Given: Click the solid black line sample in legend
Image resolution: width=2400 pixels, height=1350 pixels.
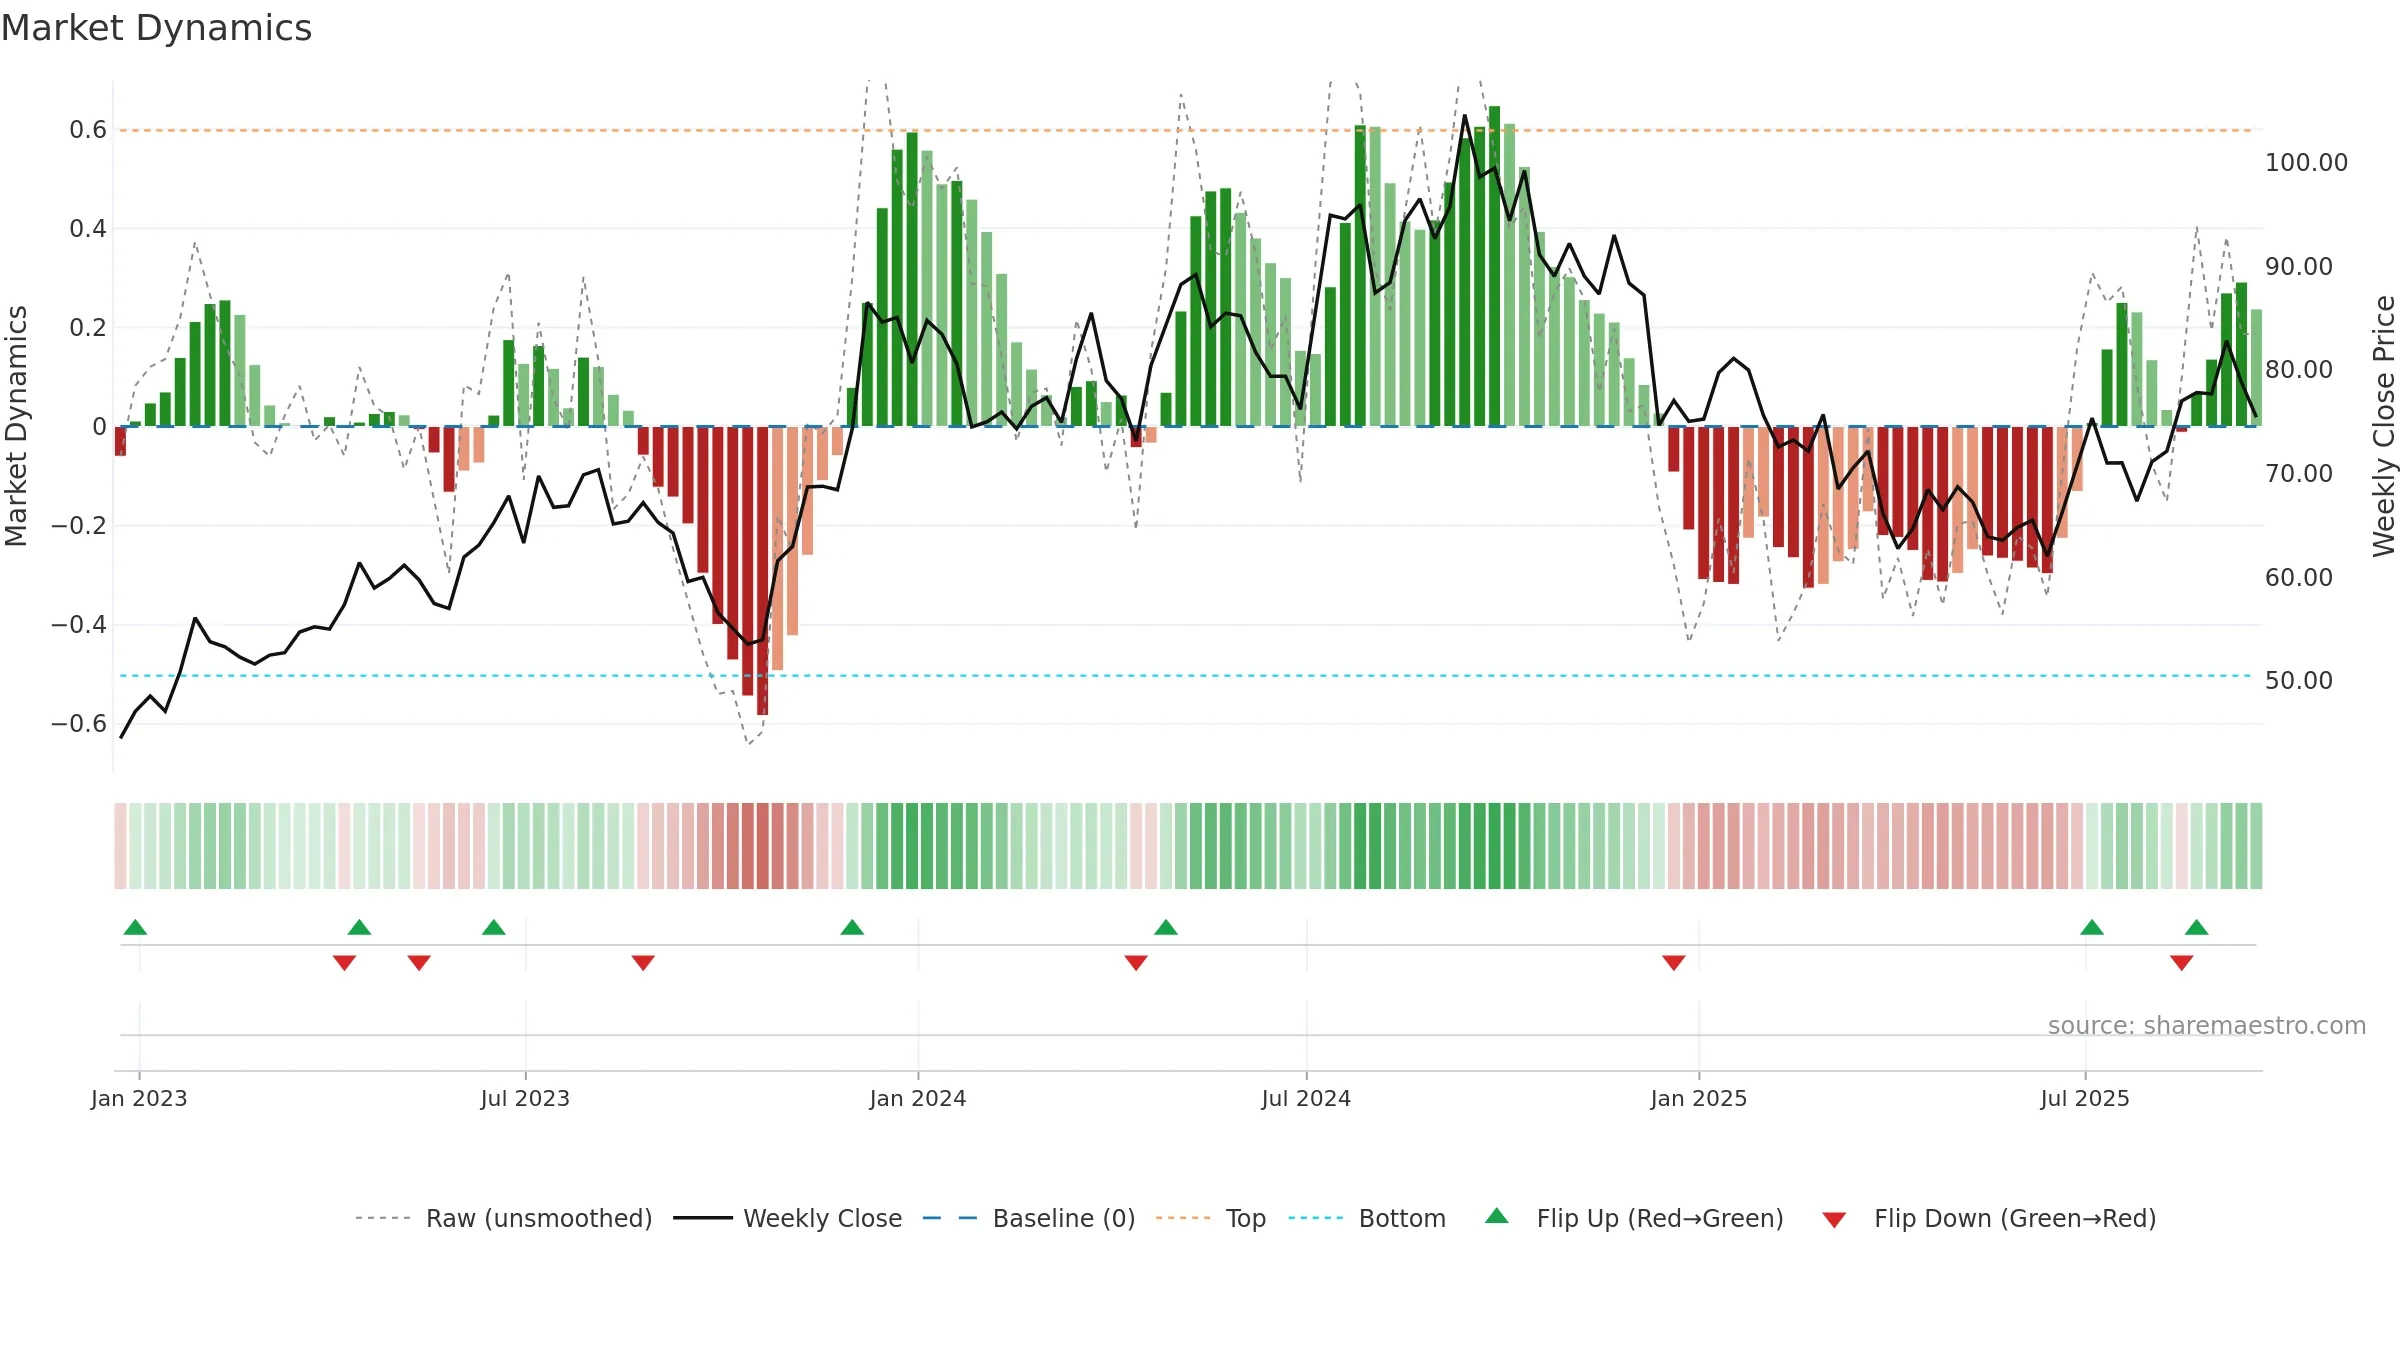Looking at the screenshot, I should pos(703,1218).
